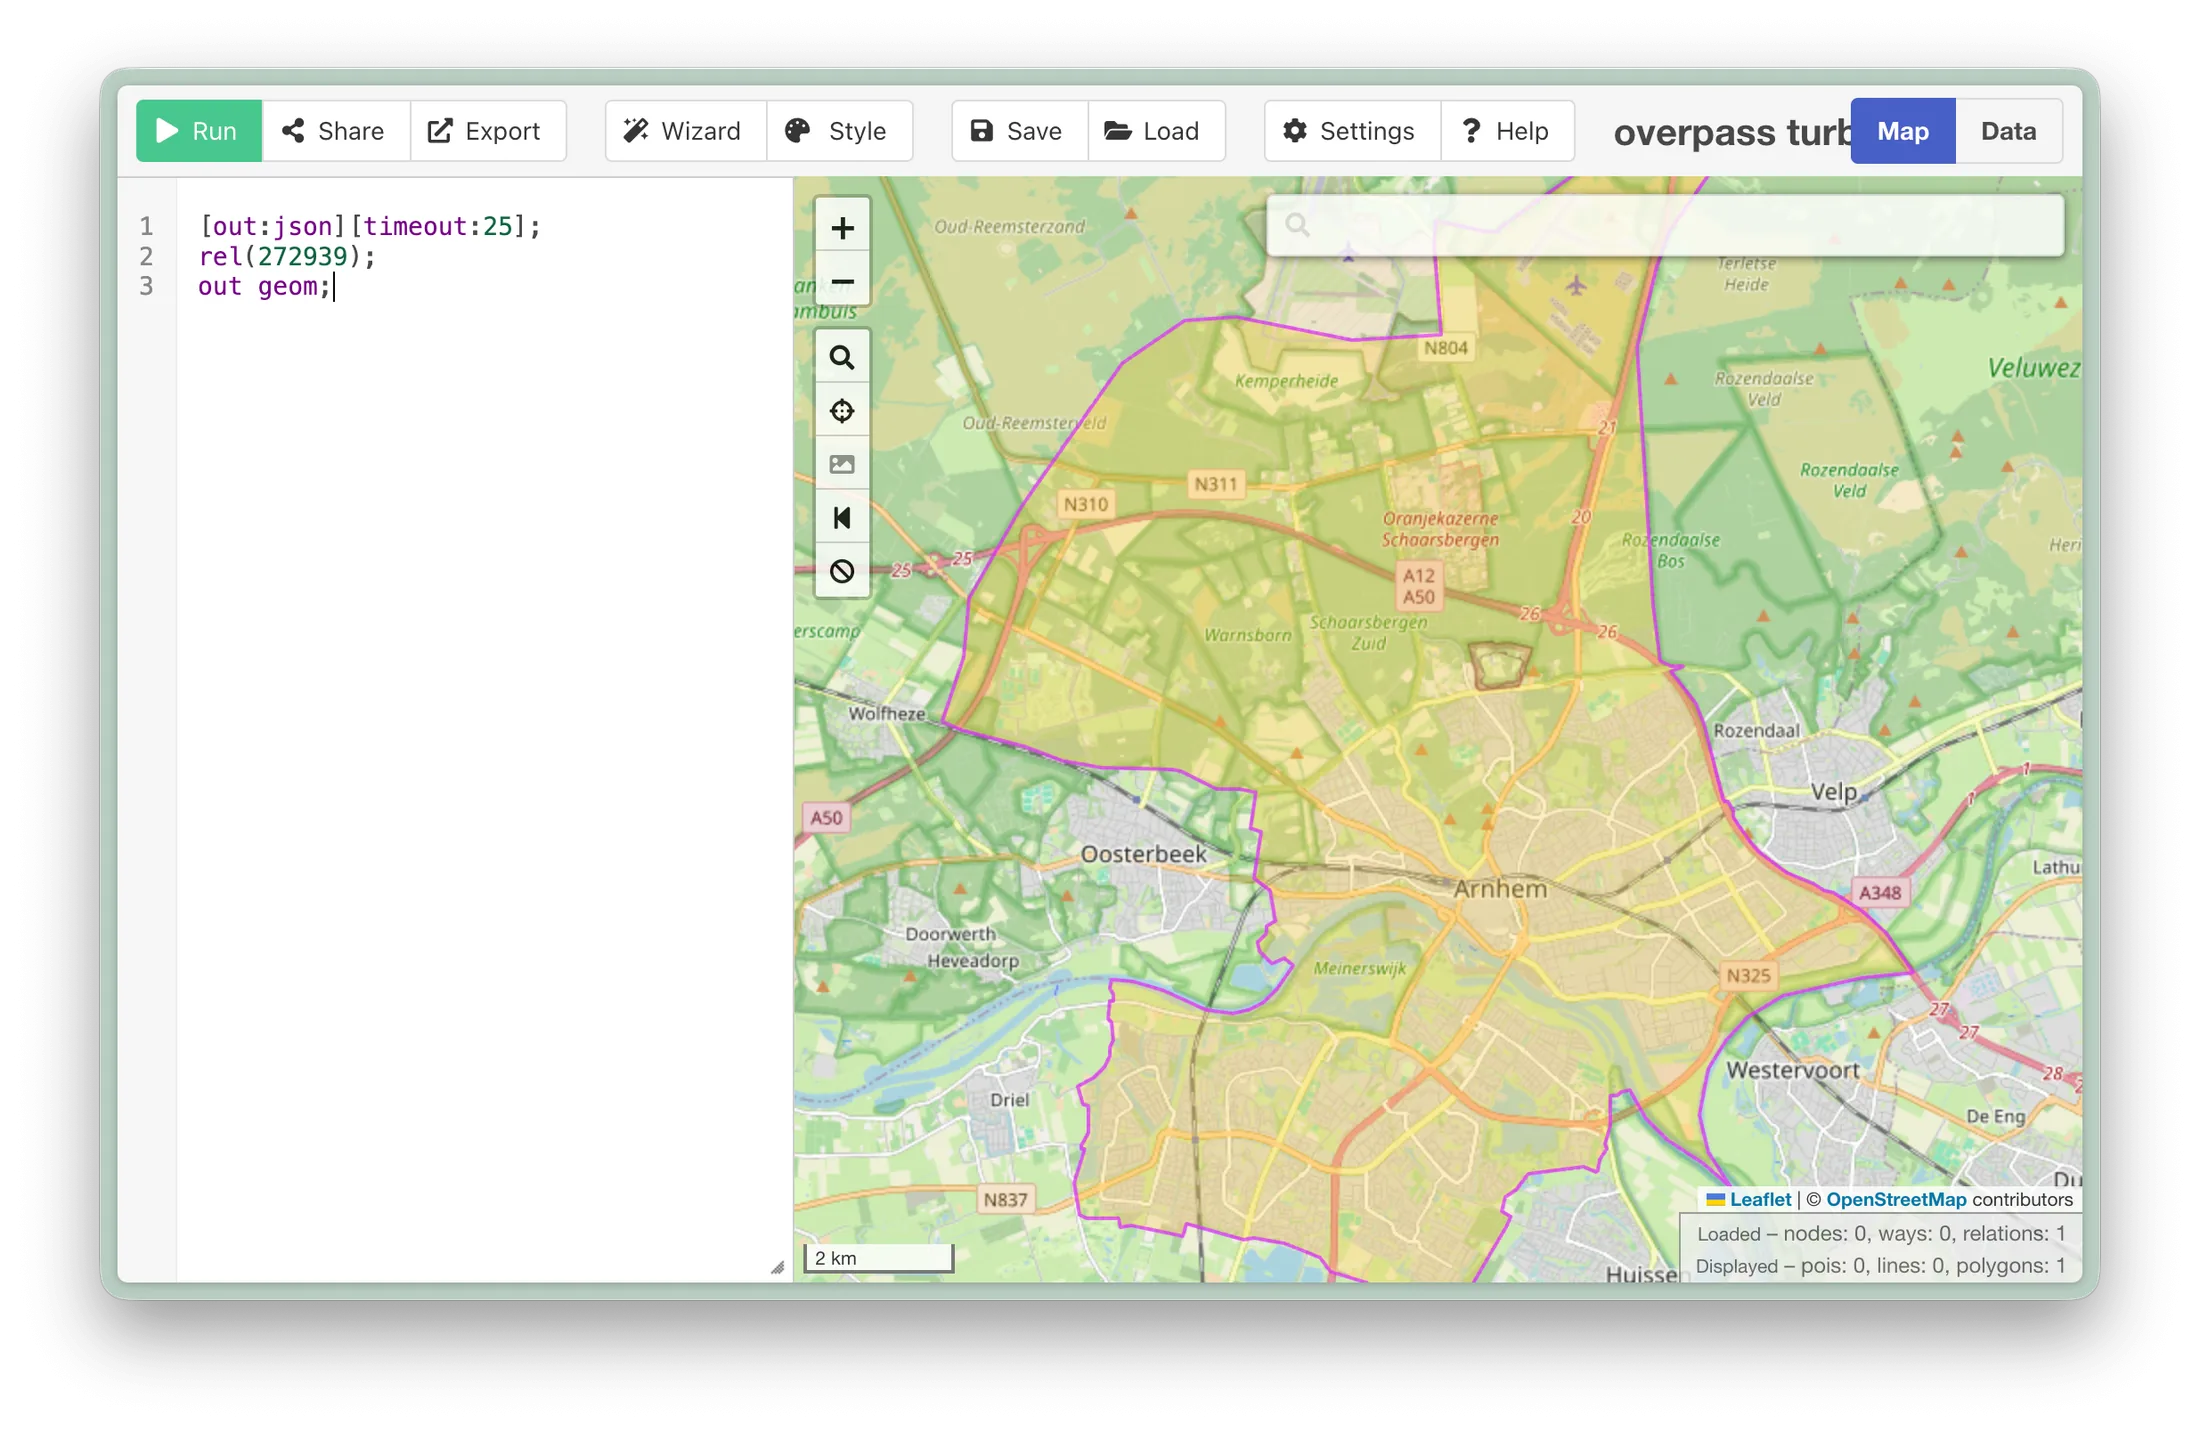Screen dimensions: 2200x1432
Task: Click the locate-me crosshair icon
Action: [842, 411]
